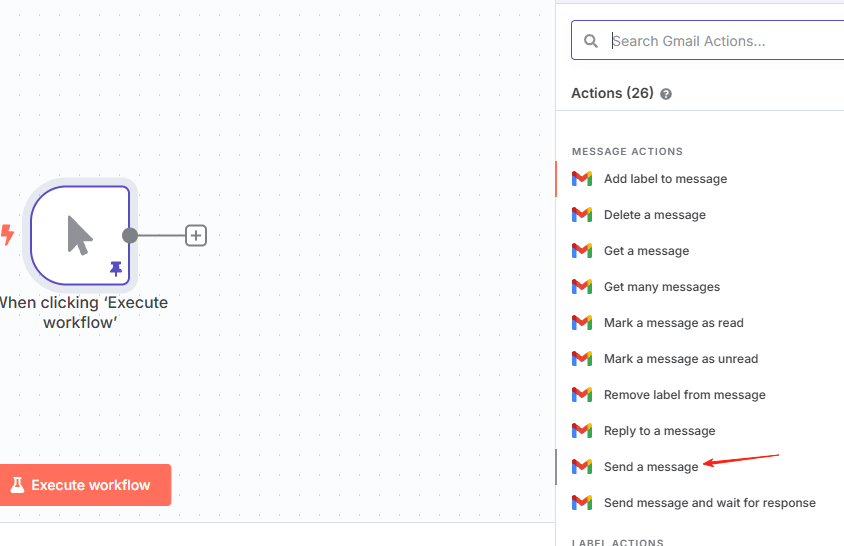Select Mark a message as read
The width and height of the screenshot is (844, 546).
click(673, 323)
